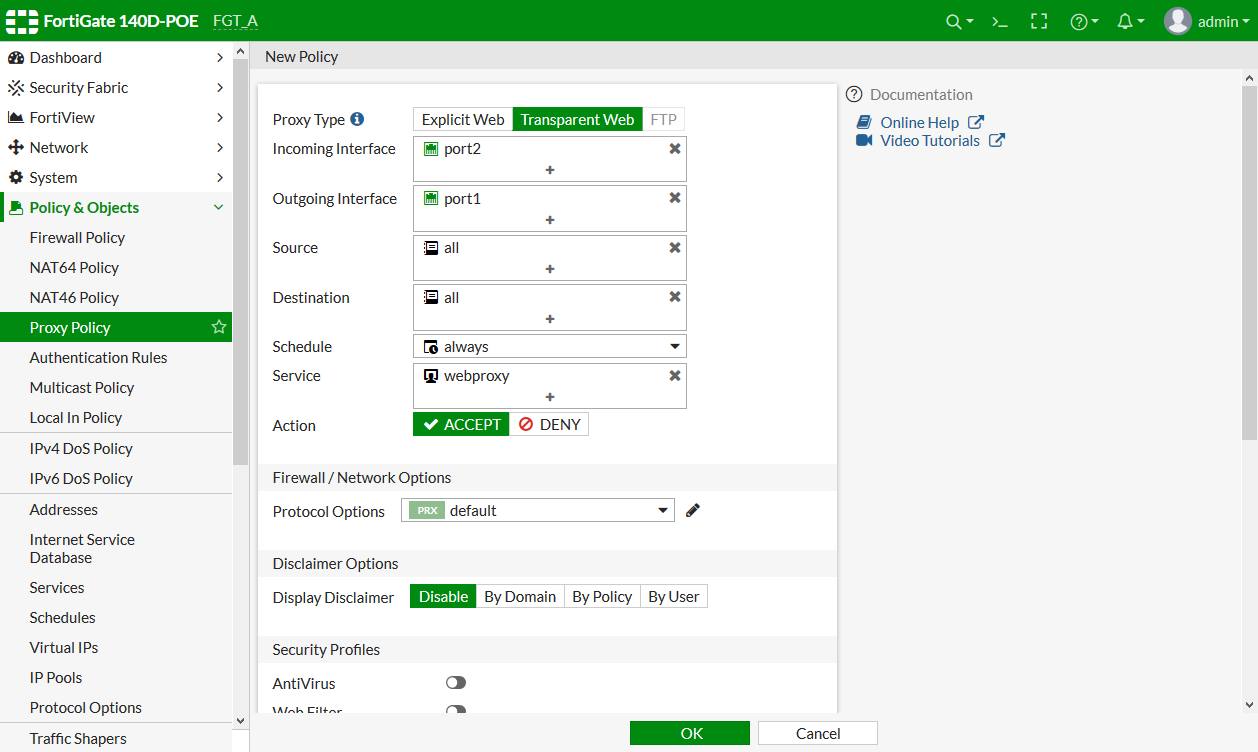Image resolution: width=1258 pixels, height=752 pixels.
Task: Remove port2 from Incoming Interface
Action: (675, 148)
